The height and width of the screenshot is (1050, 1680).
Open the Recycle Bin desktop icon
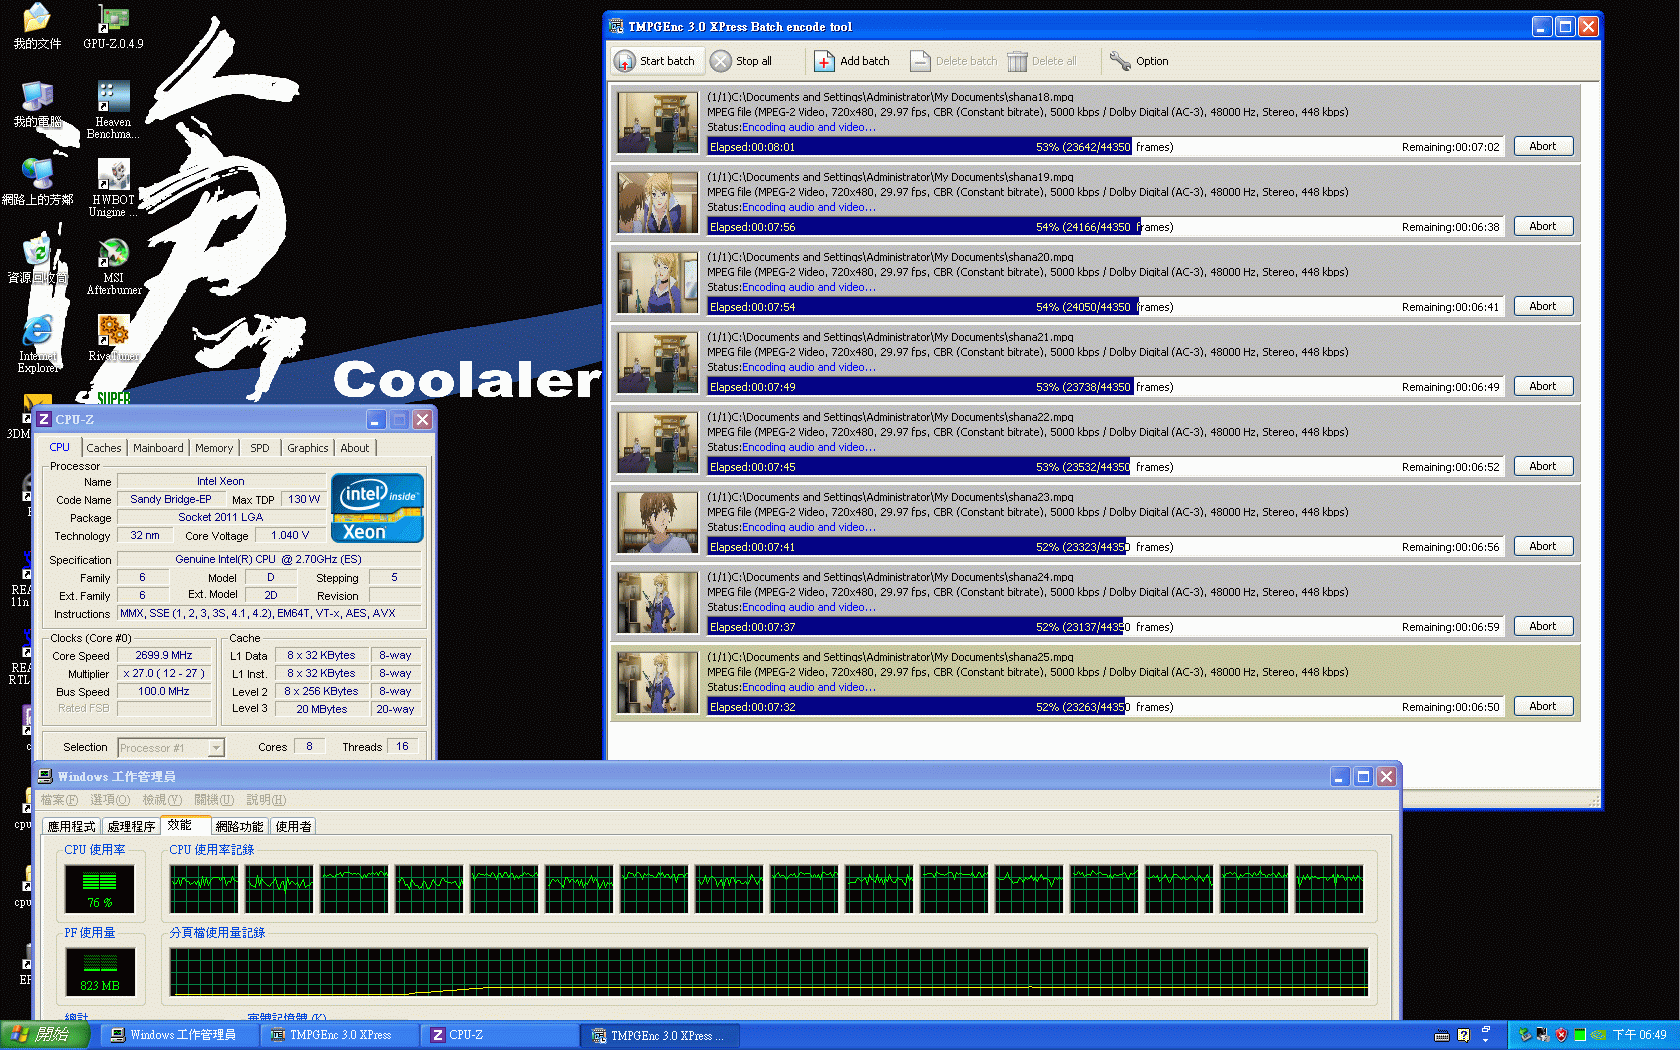click(37, 260)
